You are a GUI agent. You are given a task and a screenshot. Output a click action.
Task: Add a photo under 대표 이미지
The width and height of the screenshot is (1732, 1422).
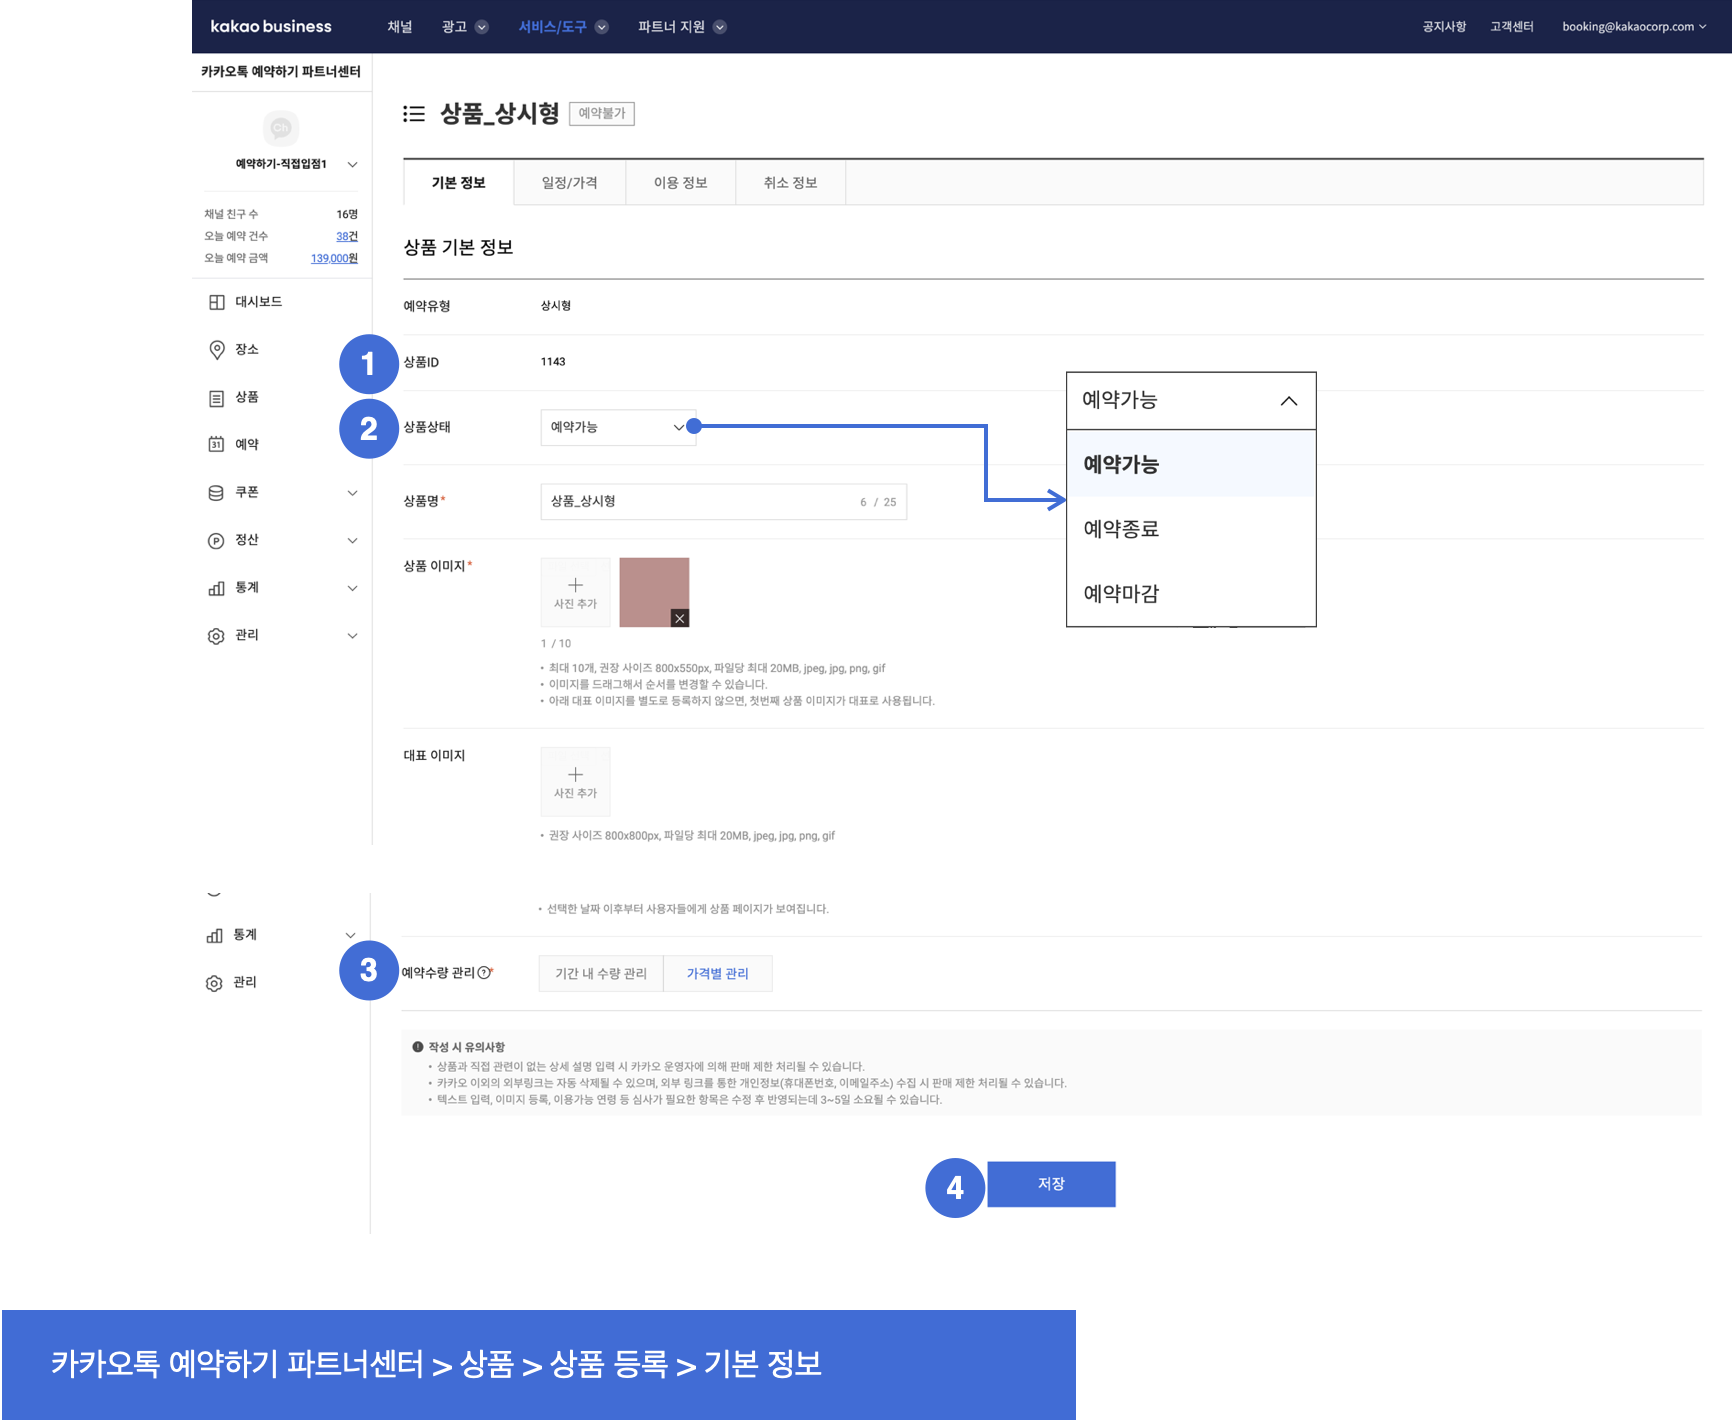point(575,781)
